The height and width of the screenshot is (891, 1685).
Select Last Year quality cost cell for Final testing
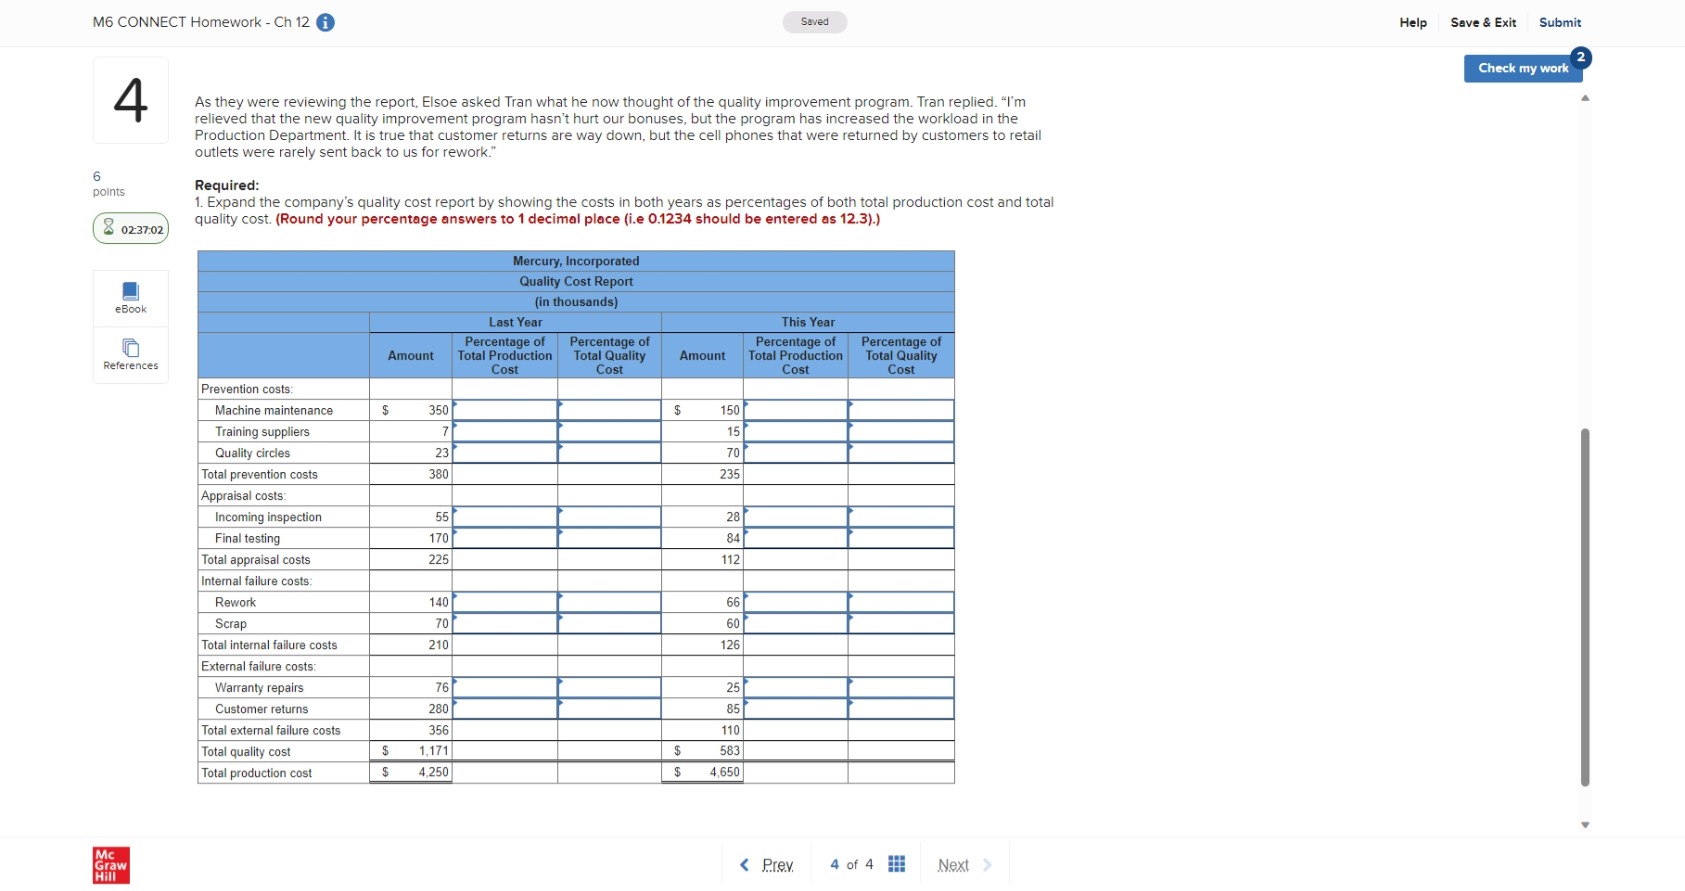click(x=609, y=538)
